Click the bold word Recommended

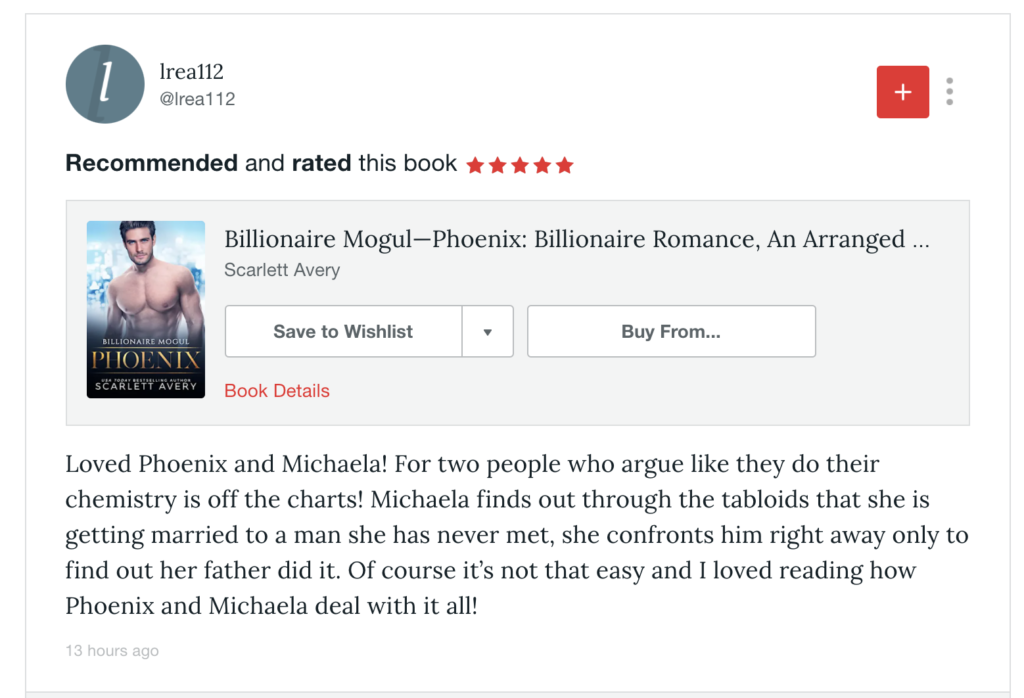click(151, 163)
